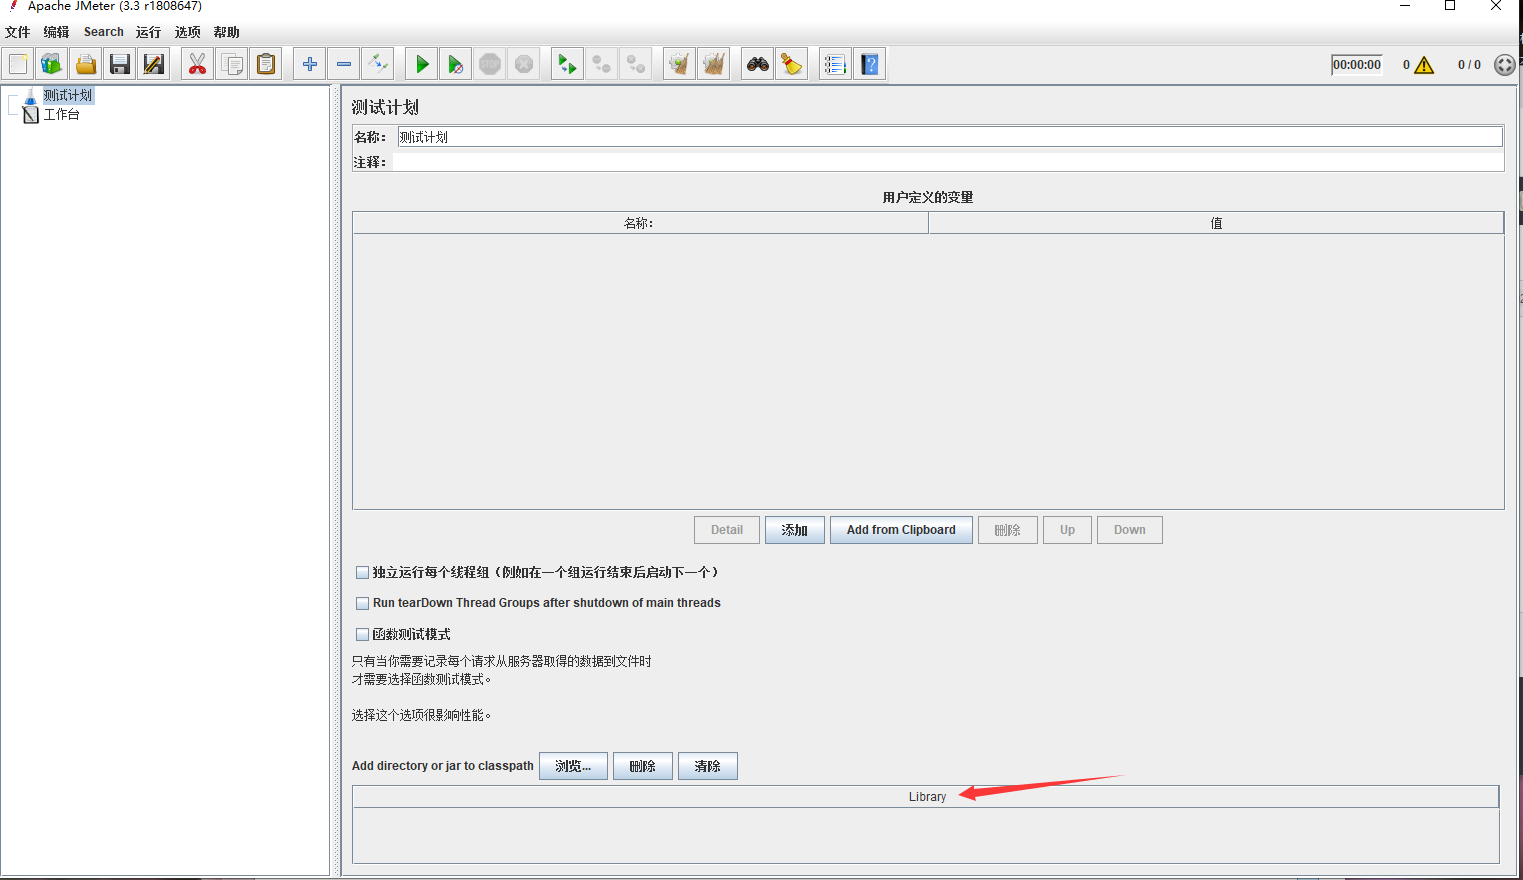Viewport: 1523px width, 880px height.
Task: Select 工作台 in the left panel
Action: coord(60,114)
